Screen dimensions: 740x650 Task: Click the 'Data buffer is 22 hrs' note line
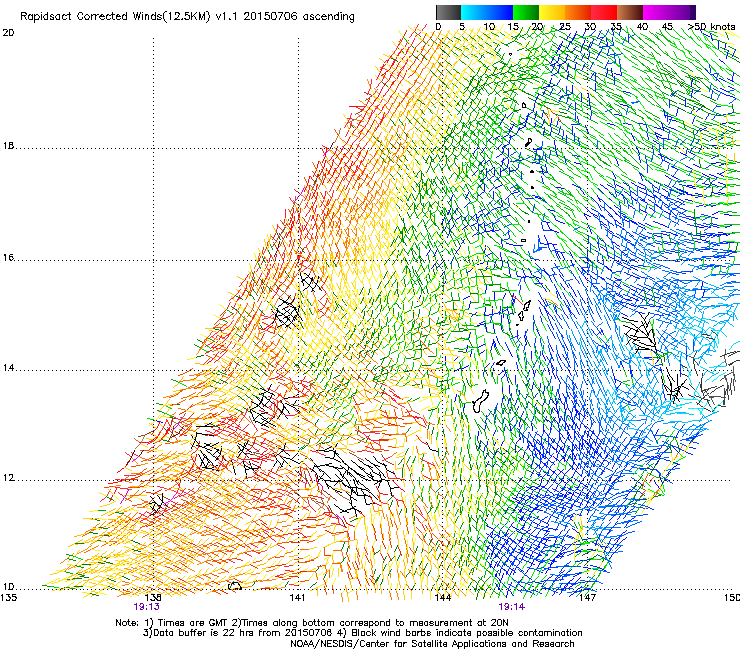point(362,633)
